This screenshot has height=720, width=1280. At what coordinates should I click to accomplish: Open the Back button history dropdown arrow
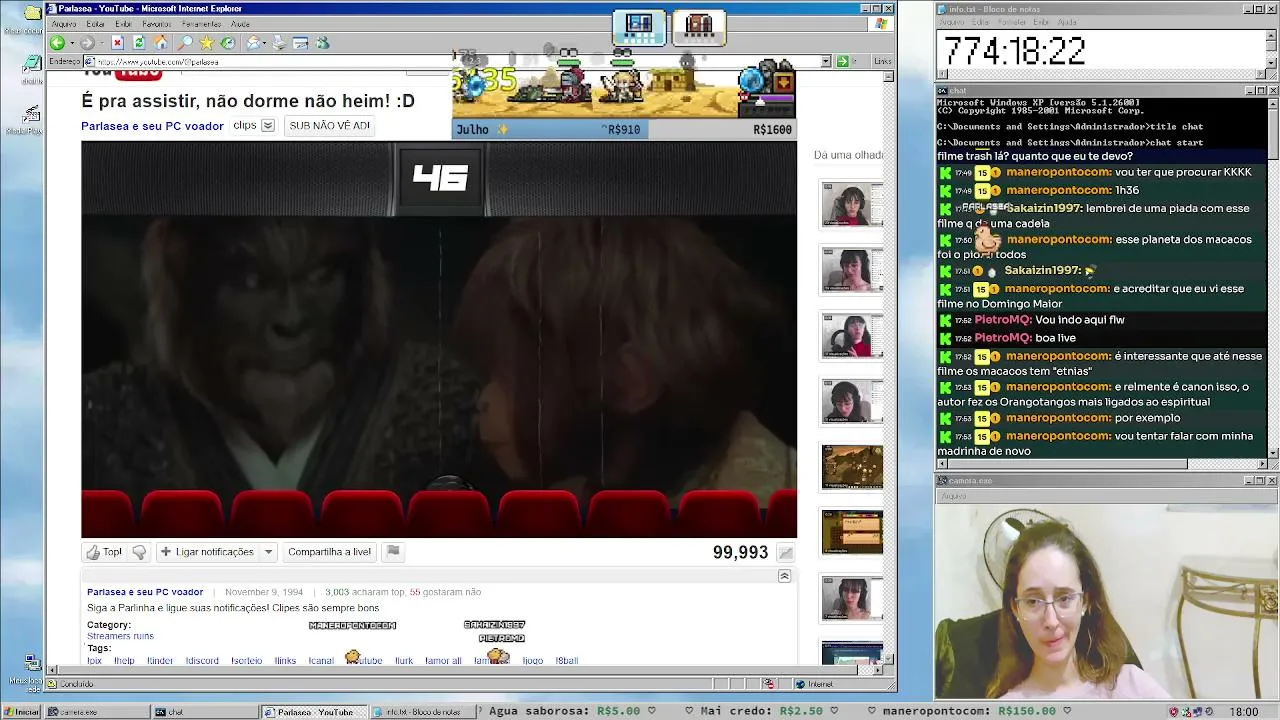[70, 43]
